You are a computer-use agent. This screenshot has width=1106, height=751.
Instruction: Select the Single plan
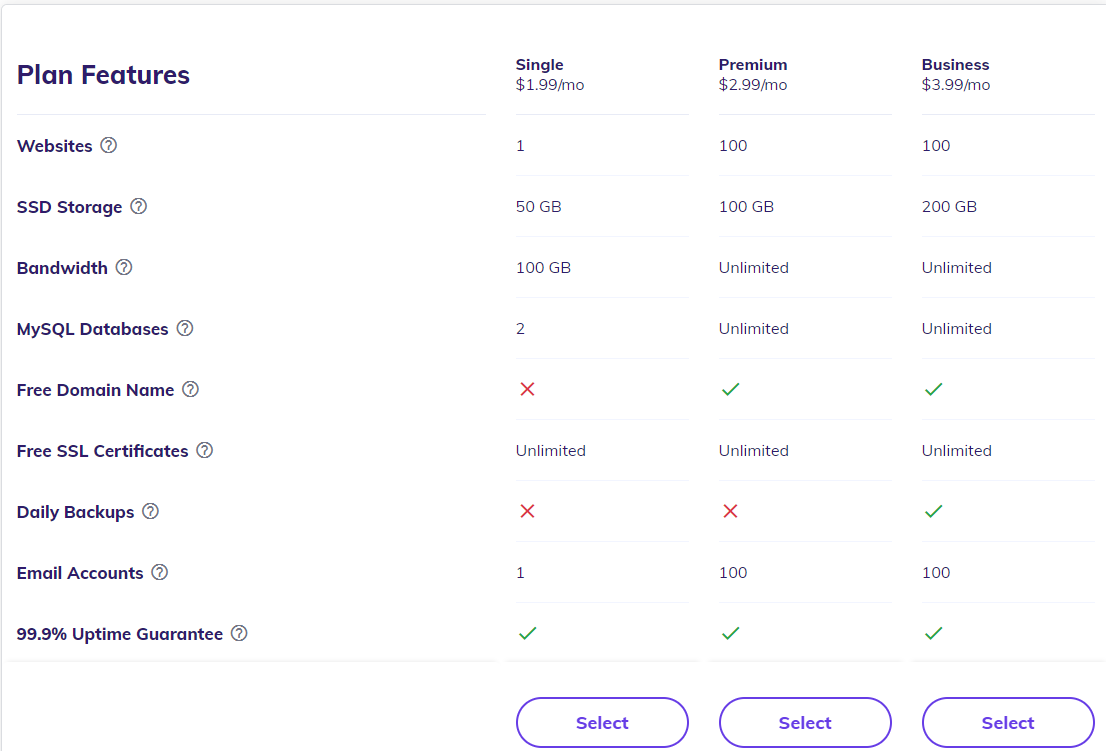602,722
